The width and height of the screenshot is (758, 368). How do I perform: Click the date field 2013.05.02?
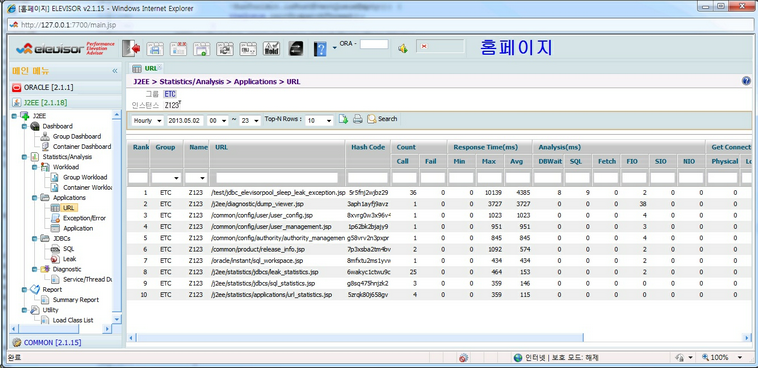185,120
